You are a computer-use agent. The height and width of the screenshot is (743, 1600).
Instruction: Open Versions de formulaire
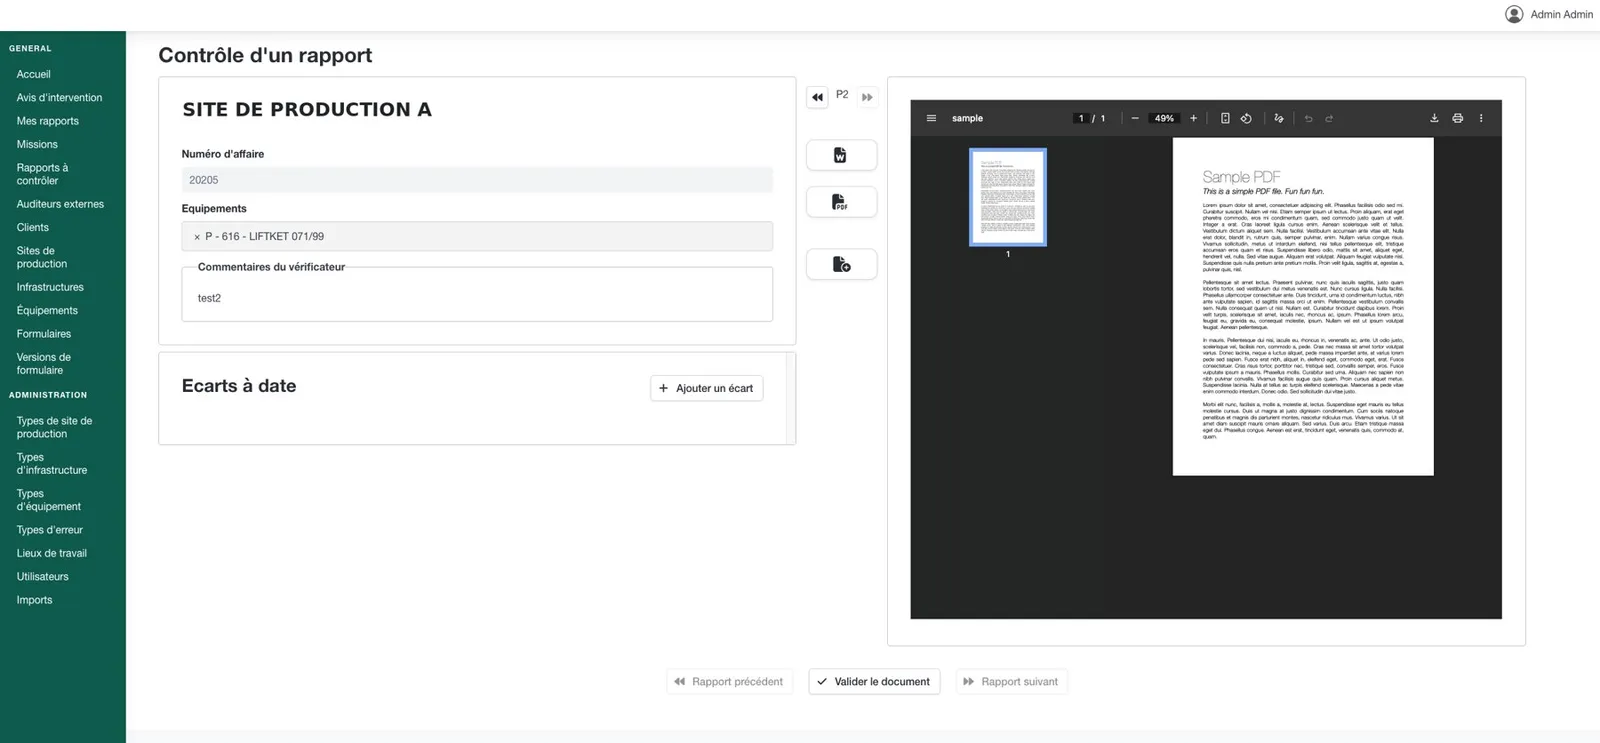tap(44, 363)
